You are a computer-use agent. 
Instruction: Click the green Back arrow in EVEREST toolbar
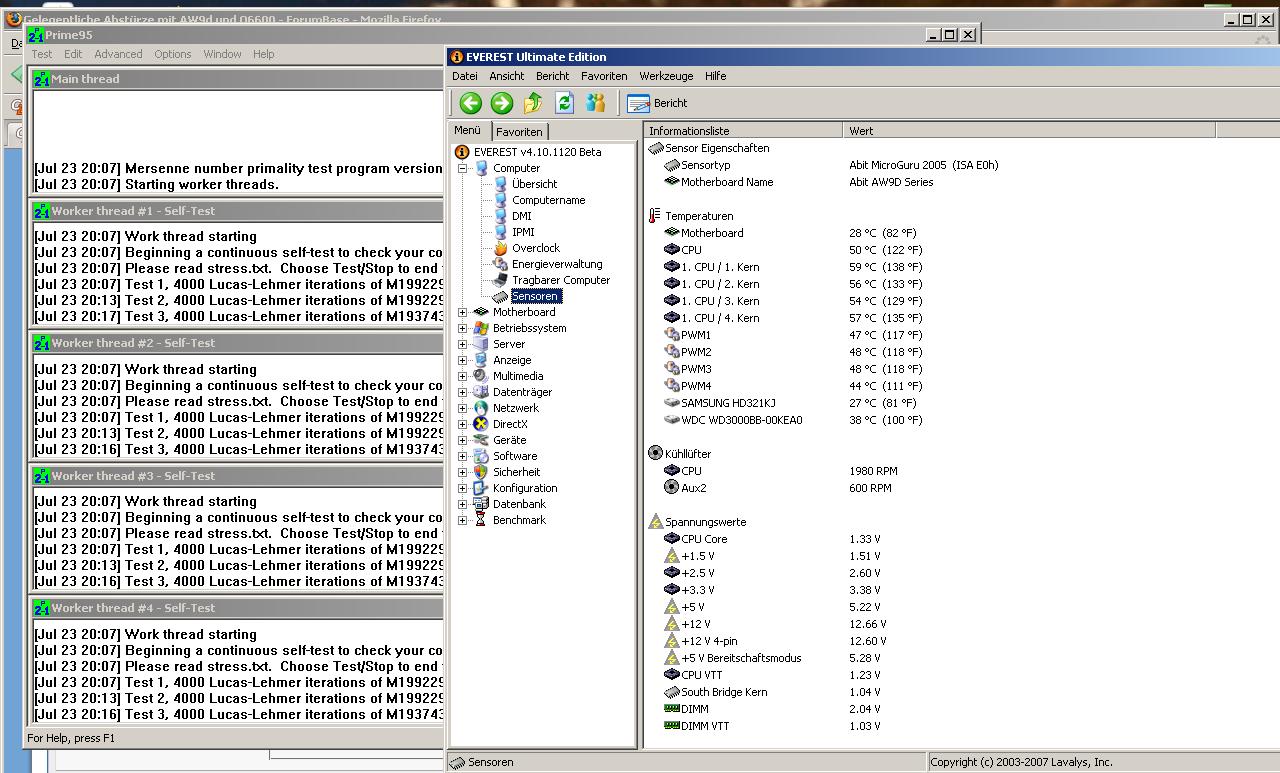point(471,103)
